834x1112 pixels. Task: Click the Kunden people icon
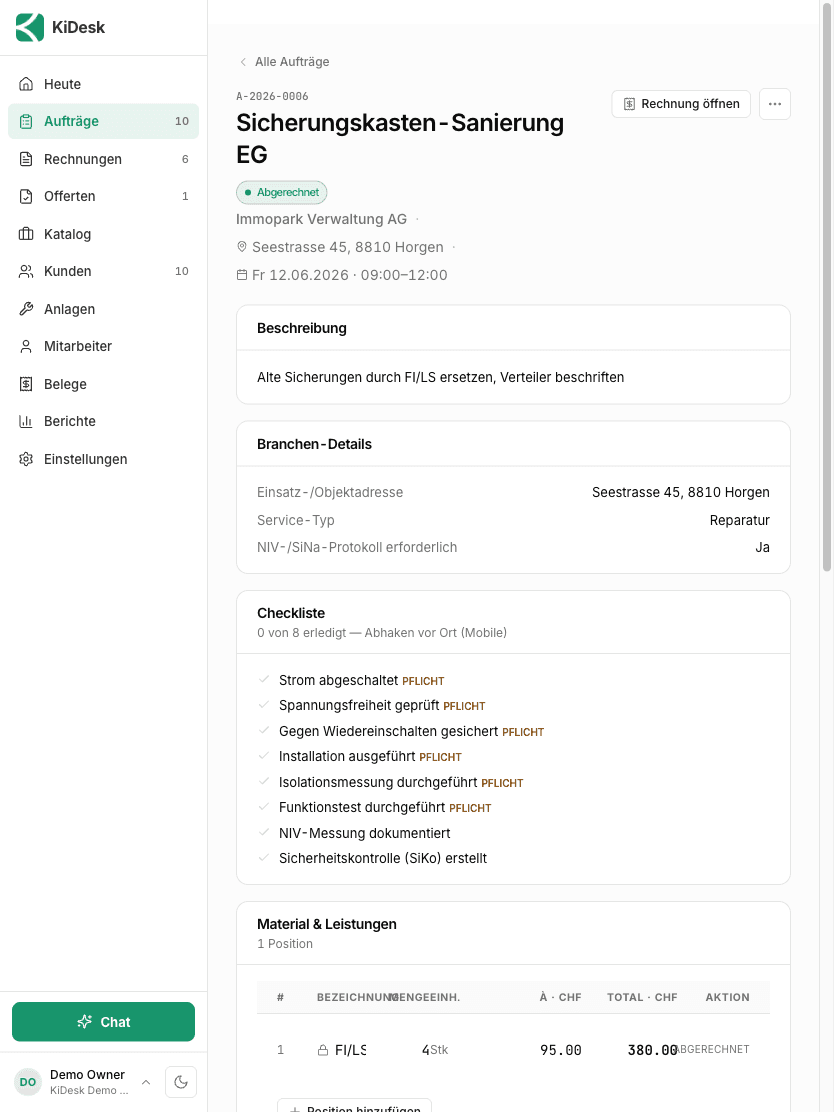click(26, 271)
